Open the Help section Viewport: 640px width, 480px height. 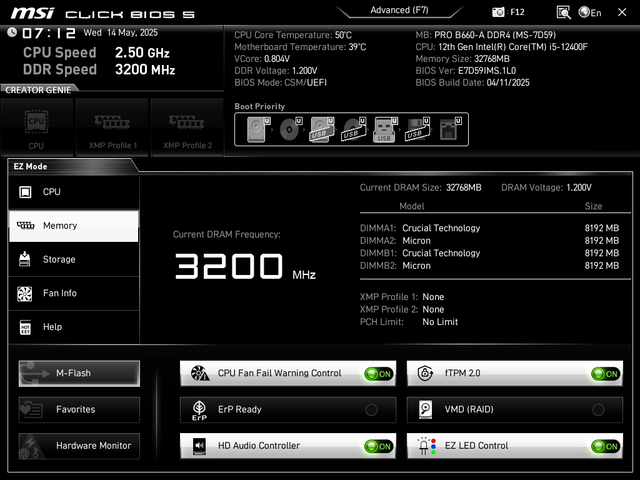pyautogui.click(x=74, y=327)
